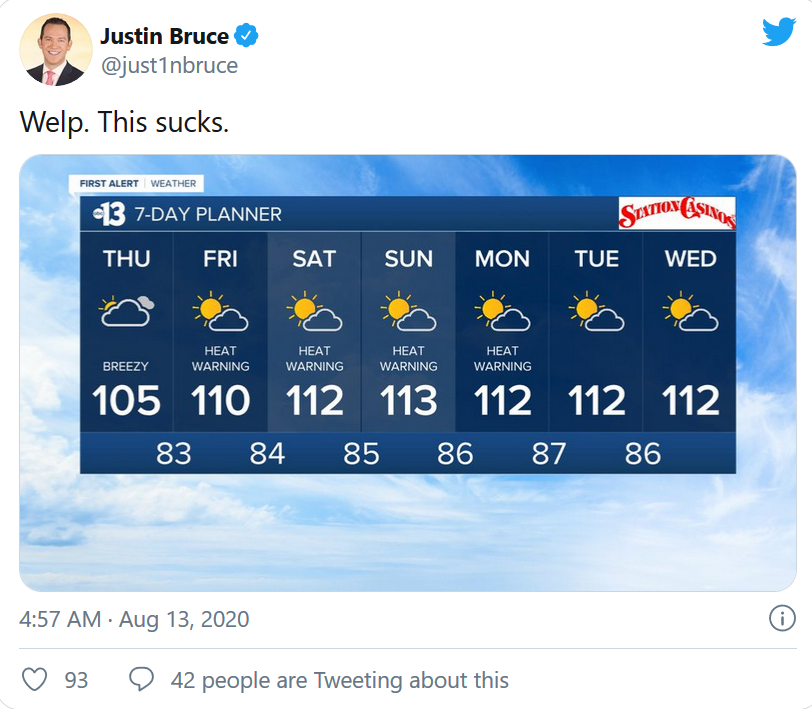Click the 7-Day Planner title
The width and height of the screenshot is (812, 715).
(208, 214)
